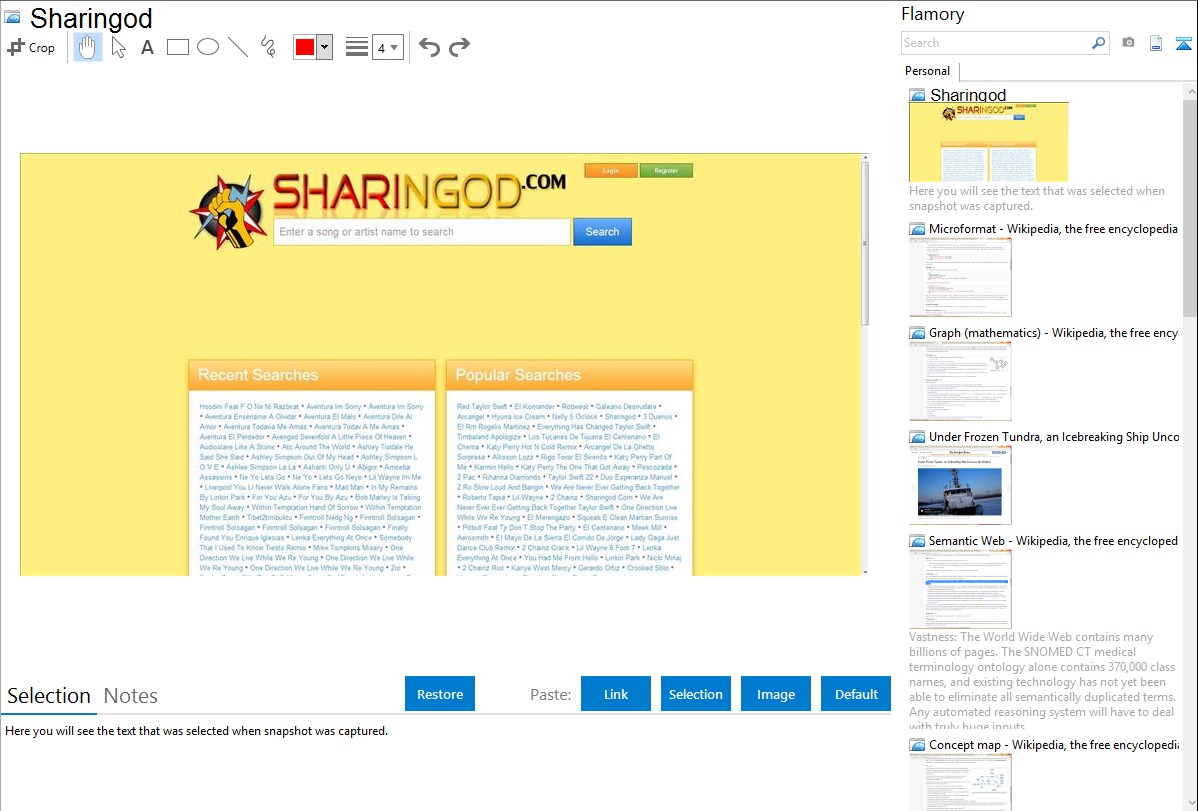Choose the text annotation tool

point(147,47)
